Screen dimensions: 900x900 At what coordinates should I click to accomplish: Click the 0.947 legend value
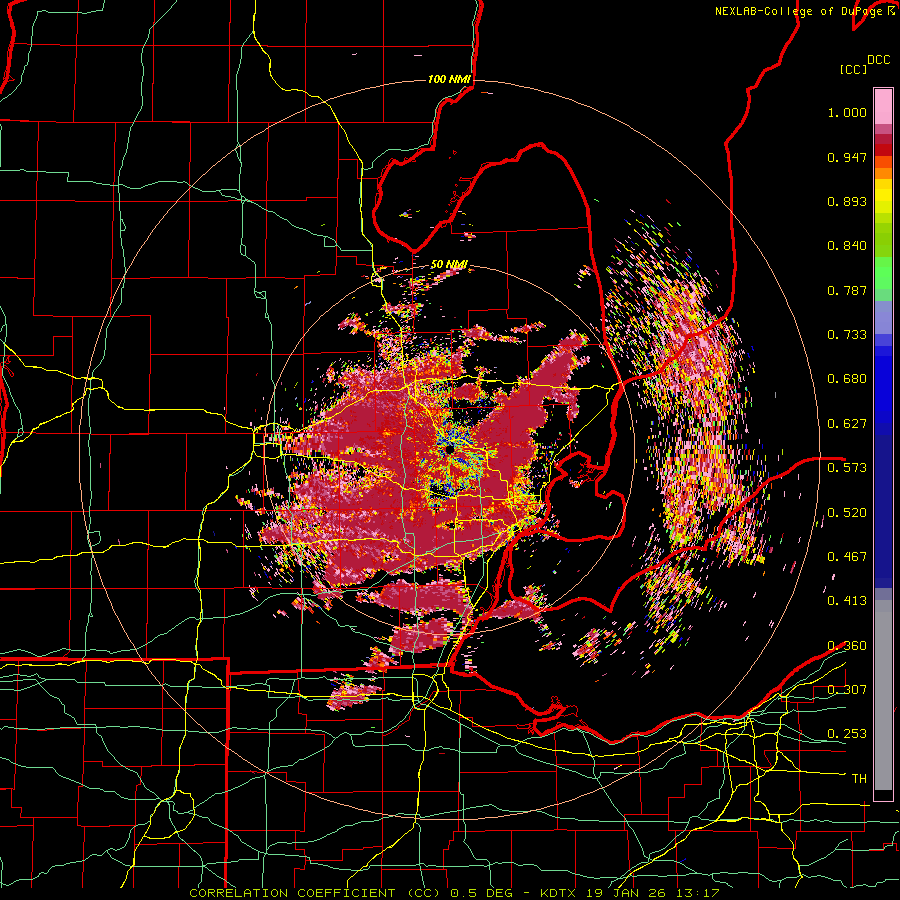(x=847, y=157)
